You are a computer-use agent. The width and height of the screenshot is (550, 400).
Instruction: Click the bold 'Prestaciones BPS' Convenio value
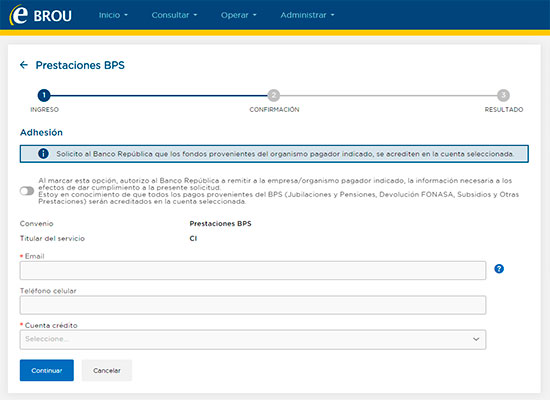click(220, 224)
